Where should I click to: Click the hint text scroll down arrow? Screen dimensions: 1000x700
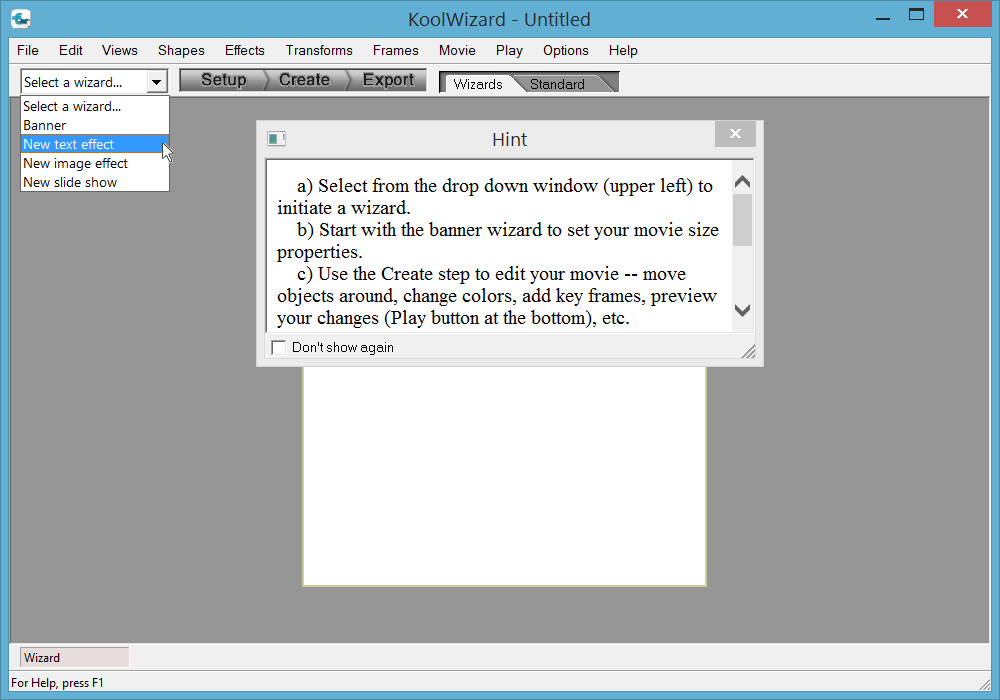coord(742,310)
